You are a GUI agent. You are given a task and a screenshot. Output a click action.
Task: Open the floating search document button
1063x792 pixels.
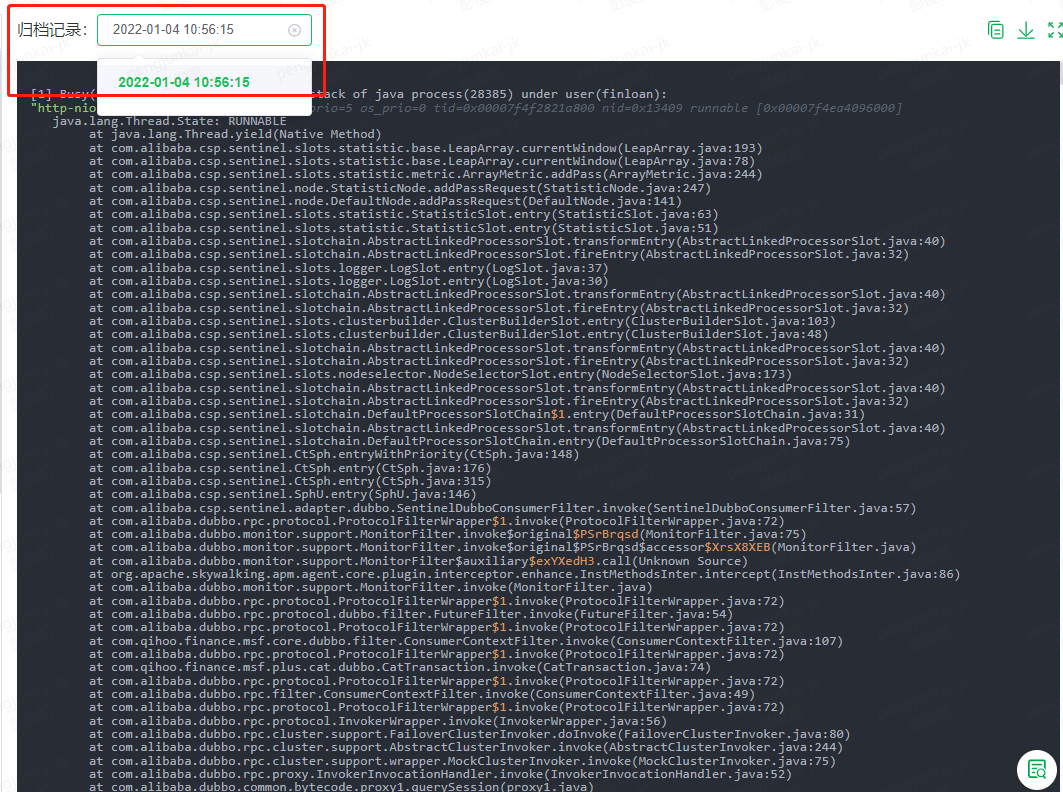(x=1037, y=770)
